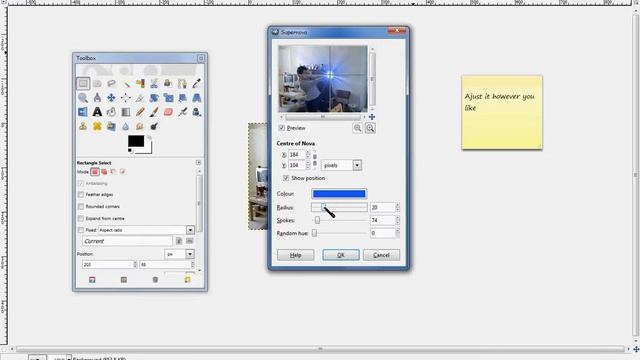The width and height of the screenshot is (640, 360).
Task: Select the Measure compass tool
Action: (97, 98)
